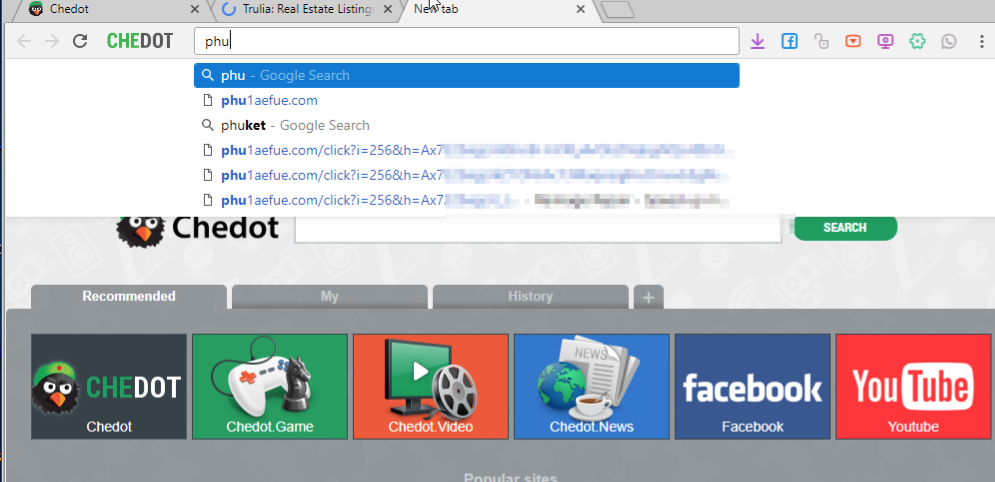Image resolution: width=995 pixels, height=482 pixels.
Task: Open the WhatsApp toolbar icon
Action: 948,41
